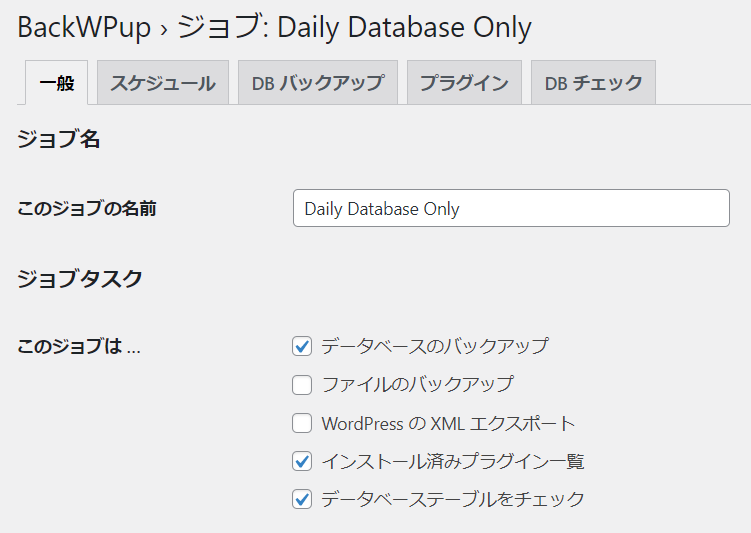
Task: Select the 一般 tab
Action: 57,82
